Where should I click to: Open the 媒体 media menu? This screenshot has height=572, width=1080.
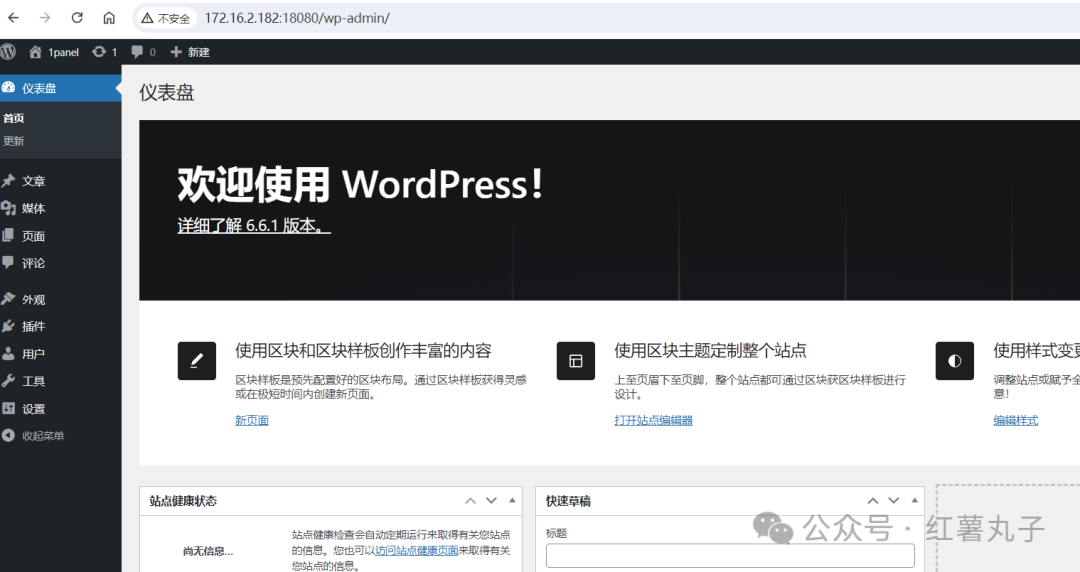[x=33, y=208]
